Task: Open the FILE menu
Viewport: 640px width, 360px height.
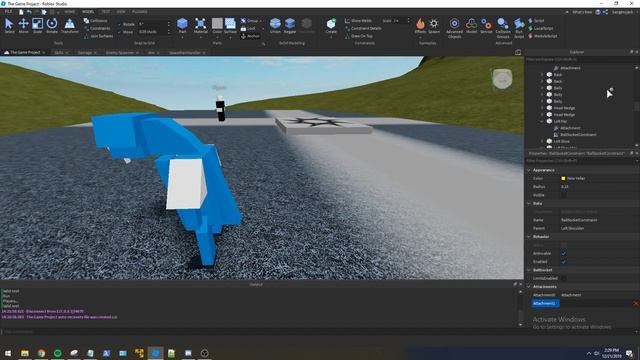Action: (8, 12)
